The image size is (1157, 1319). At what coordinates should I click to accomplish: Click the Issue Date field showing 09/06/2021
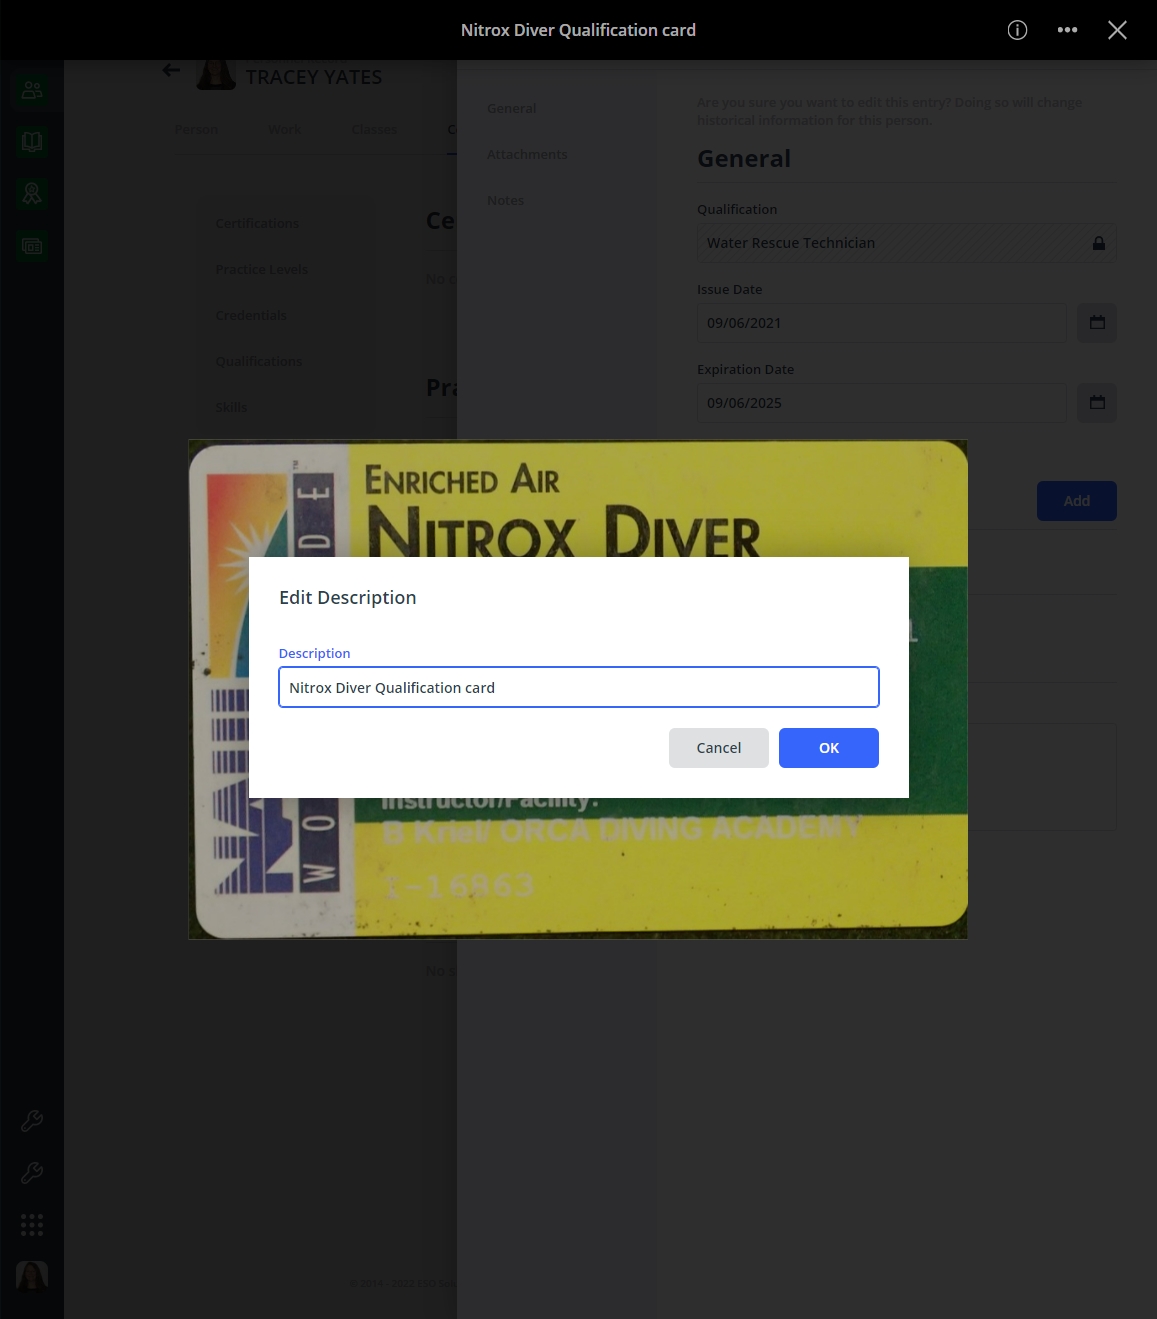pos(881,323)
